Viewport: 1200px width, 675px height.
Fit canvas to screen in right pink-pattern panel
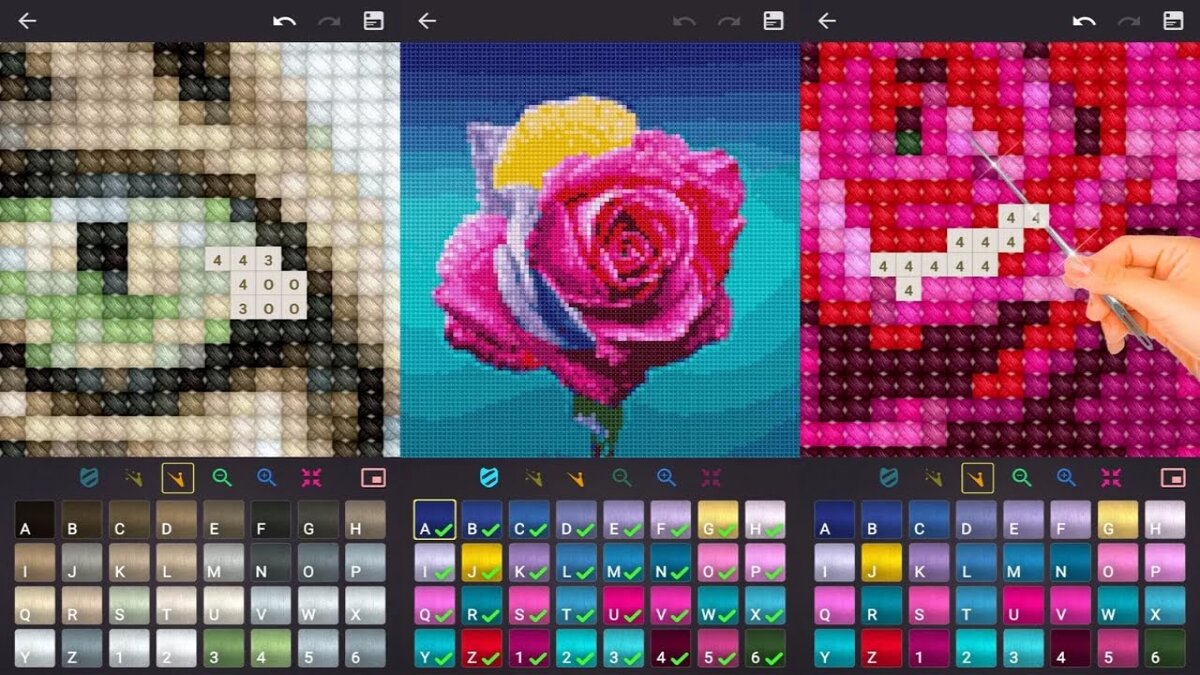pos(1111,478)
